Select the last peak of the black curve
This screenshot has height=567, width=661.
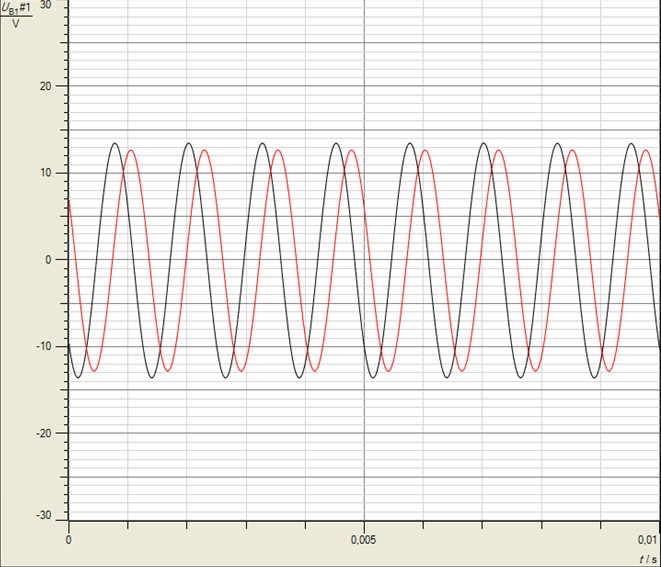click(x=631, y=143)
